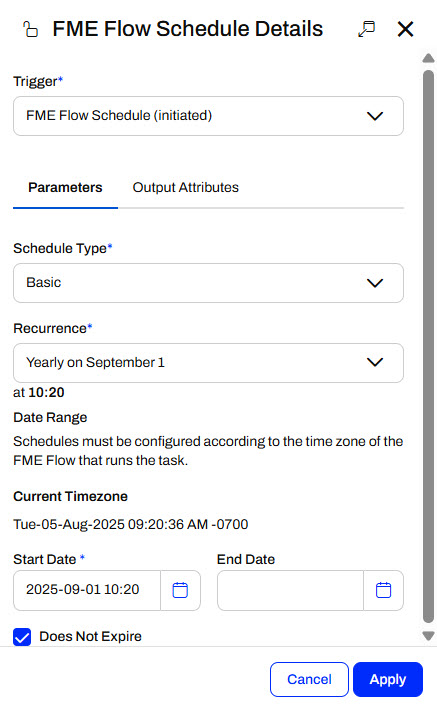Expand Recurrence dropdown Yearly on September 1
Viewport: 437px width, 705px height.
coord(208,363)
